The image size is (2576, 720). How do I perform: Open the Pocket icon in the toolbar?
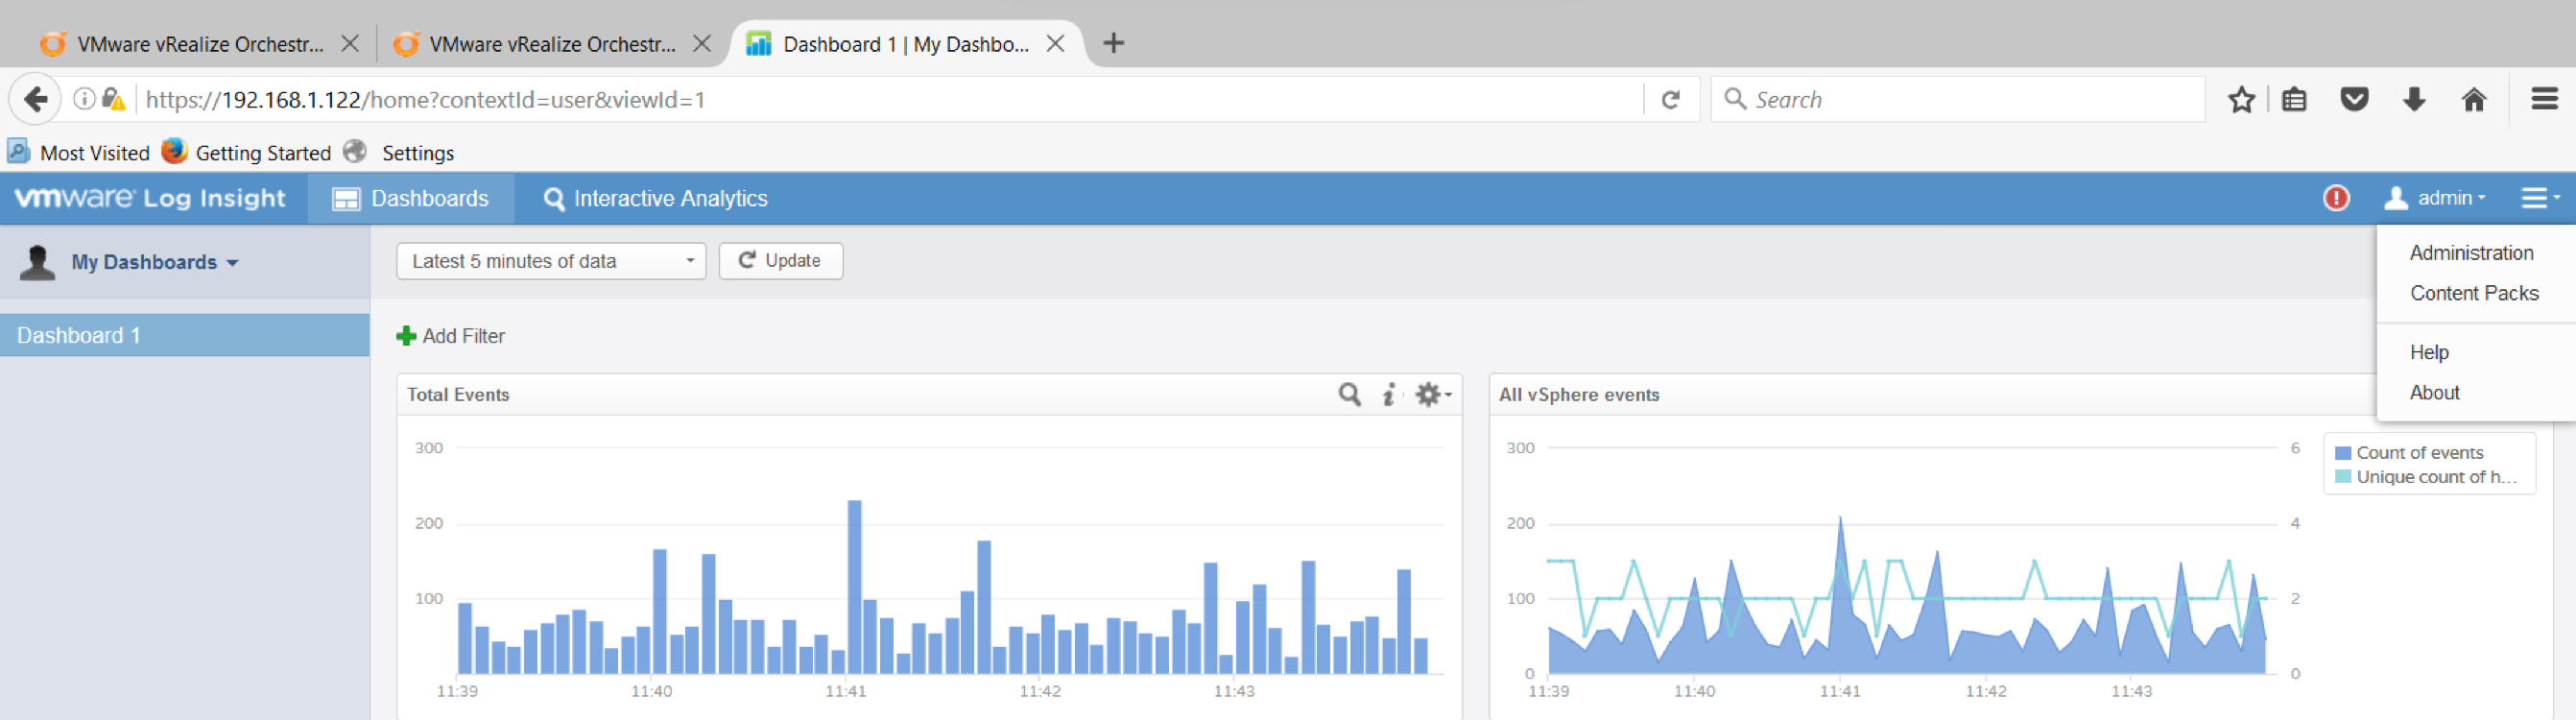click(2354, 99)
